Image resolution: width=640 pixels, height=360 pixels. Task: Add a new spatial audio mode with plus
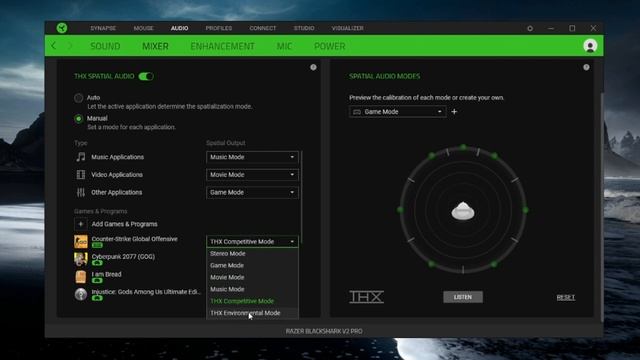tap(454, 111)
